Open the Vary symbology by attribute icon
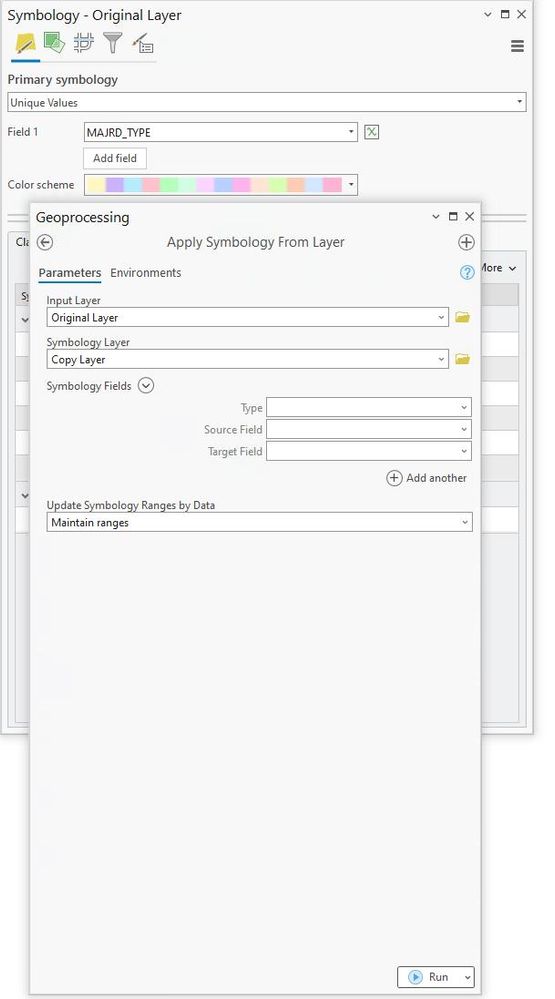This screenshot has height=999, width=555. point(54,43)
